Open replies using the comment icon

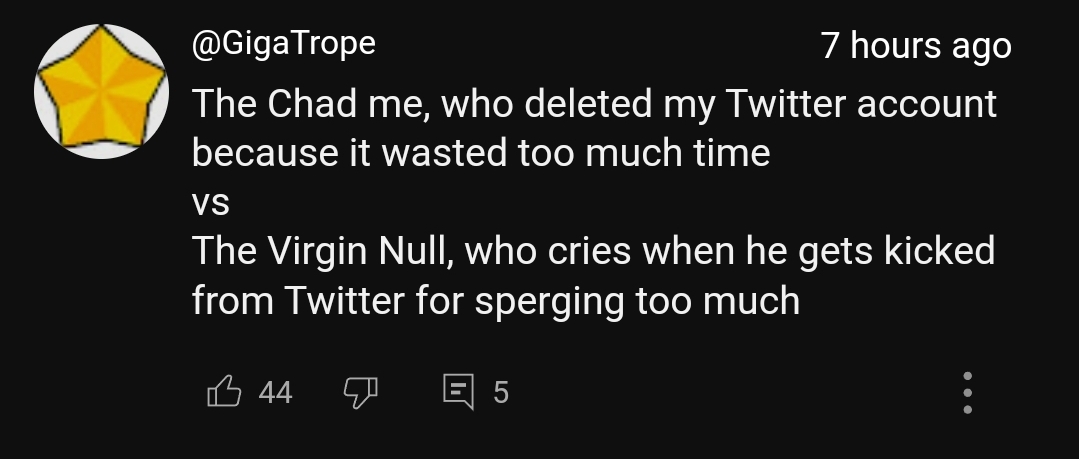coord(460,392)
